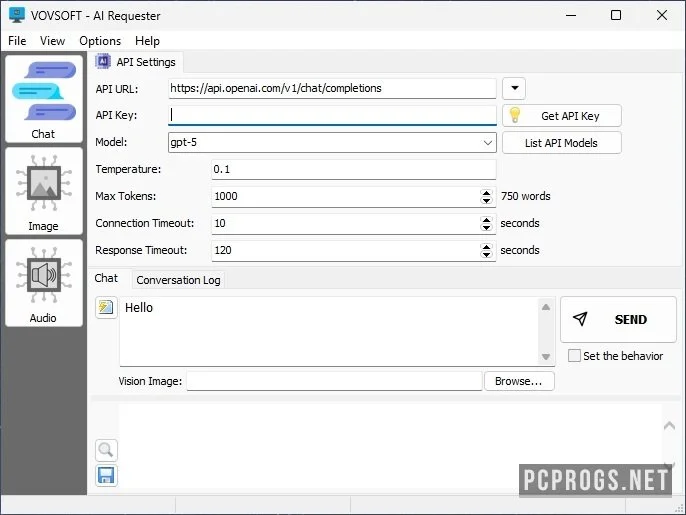Click the Get API Key button
The width and height of the screenshot is (686, 515).
(561, 116)
